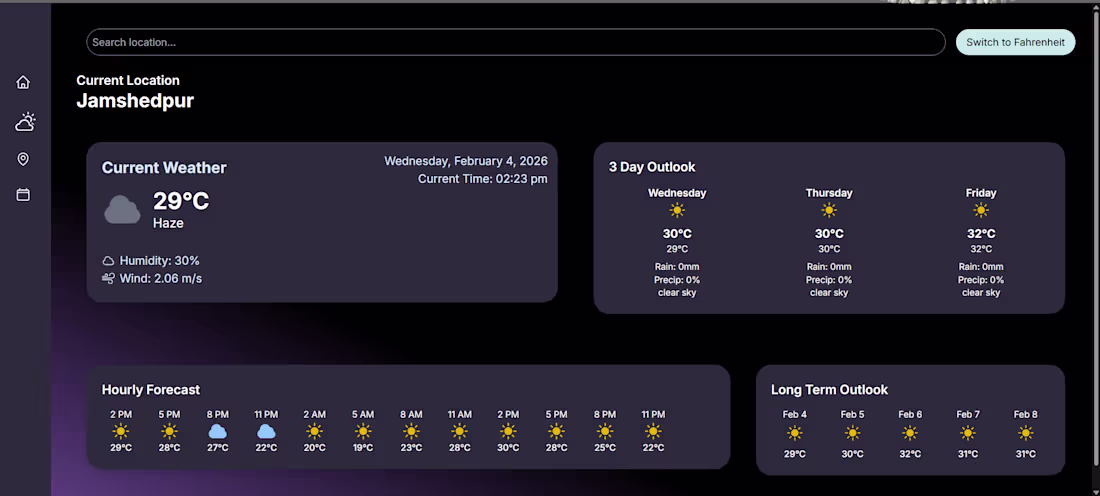Click the Hourly Forecast heading
The image size is (1100, 496).
click(x=151, y=389)
